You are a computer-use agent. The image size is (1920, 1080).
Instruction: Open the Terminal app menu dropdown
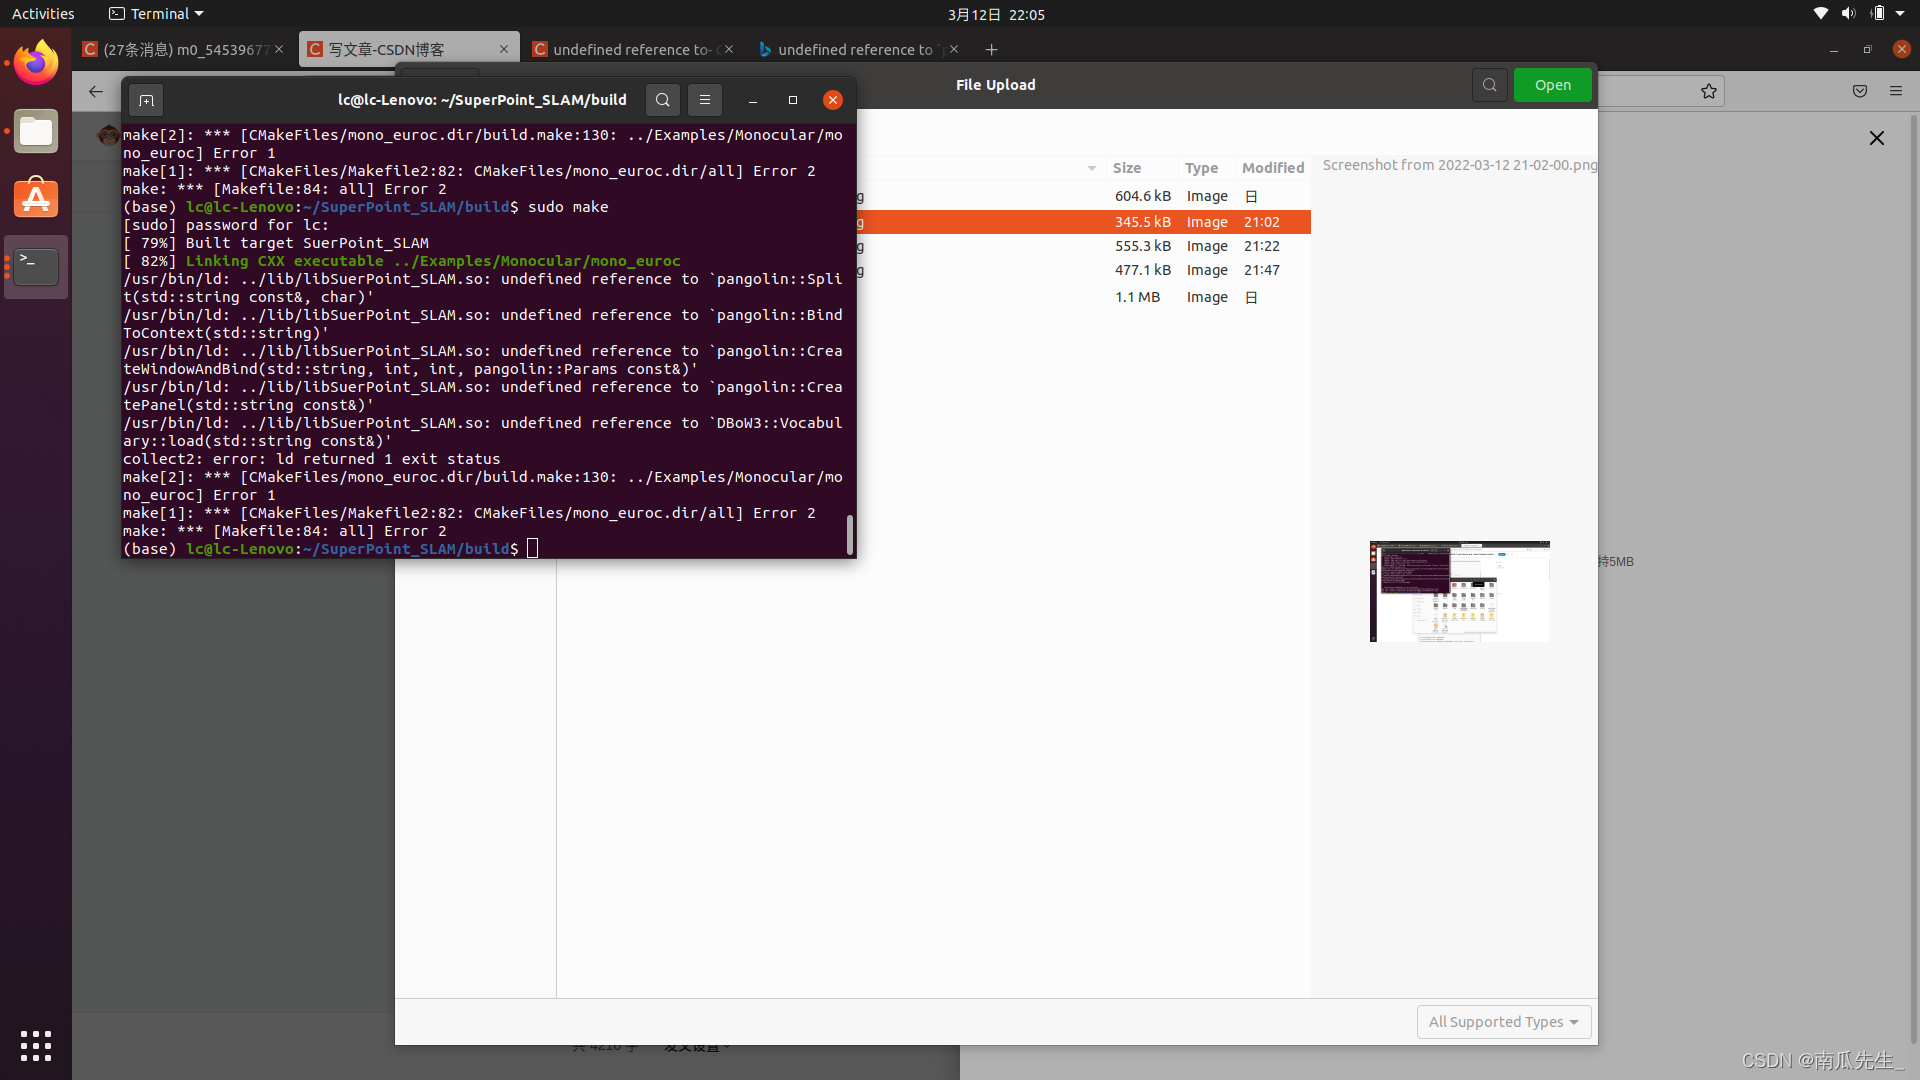point(157,14)
